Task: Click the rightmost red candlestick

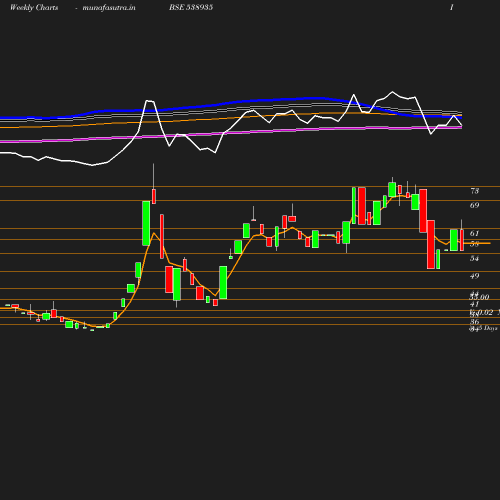Action: [x=462, y=240]
